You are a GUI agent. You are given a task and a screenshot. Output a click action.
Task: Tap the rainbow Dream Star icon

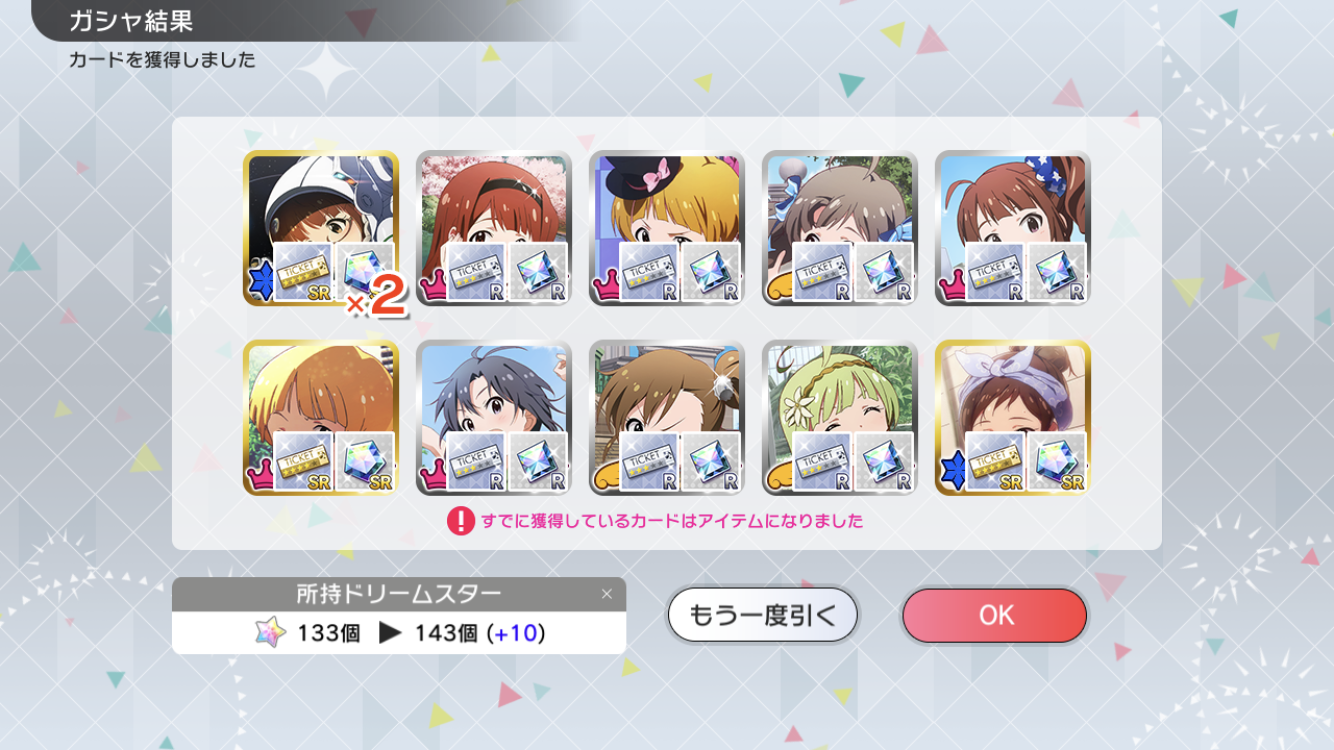point(271,633)
